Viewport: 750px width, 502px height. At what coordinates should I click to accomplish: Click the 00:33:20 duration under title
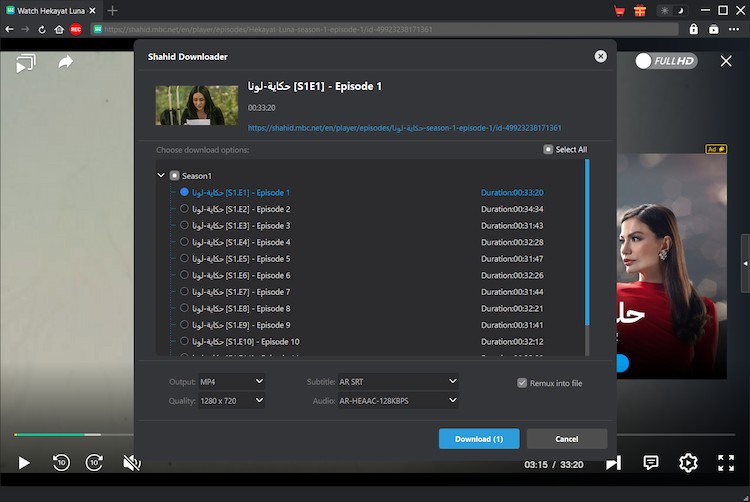coord(261,108)
